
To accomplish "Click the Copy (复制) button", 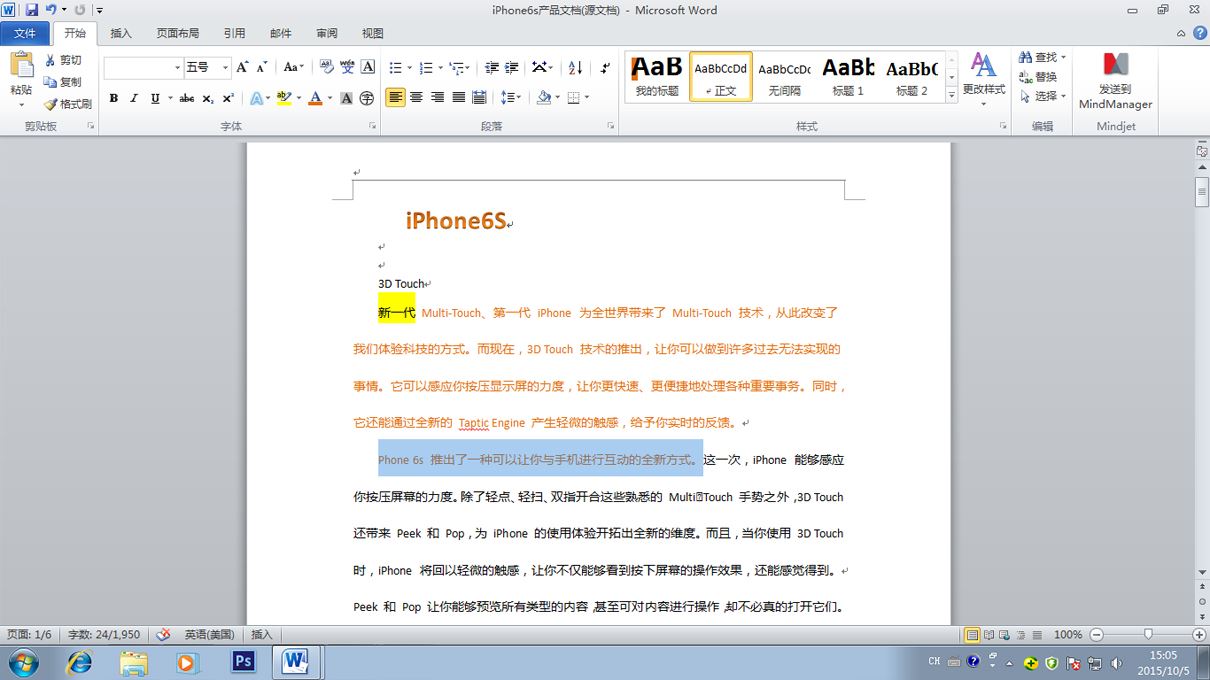I will (x=63, y=82).
